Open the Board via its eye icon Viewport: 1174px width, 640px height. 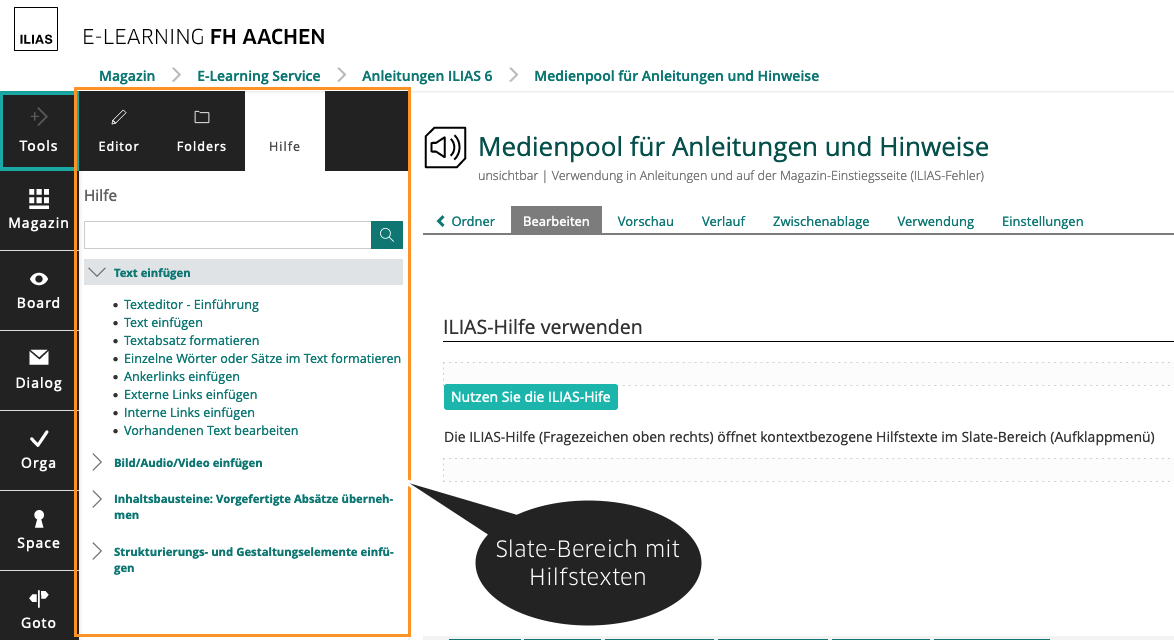[38, 290]
